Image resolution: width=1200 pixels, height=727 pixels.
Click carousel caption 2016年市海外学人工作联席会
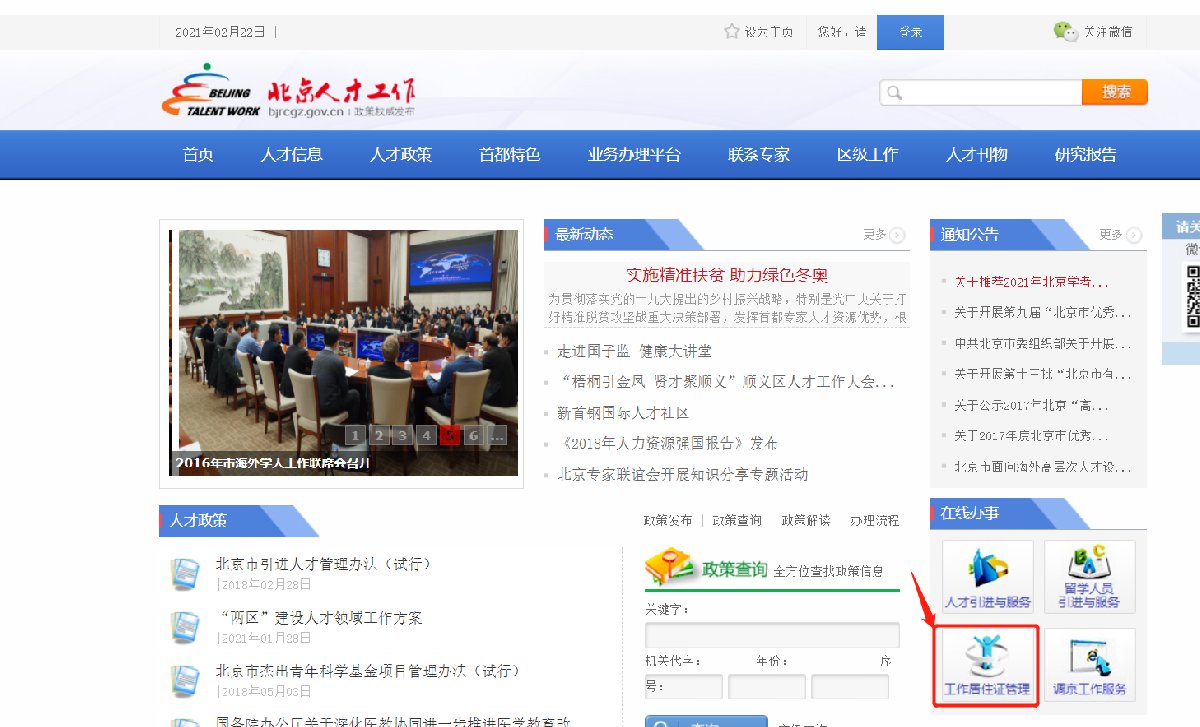[273, 463]
